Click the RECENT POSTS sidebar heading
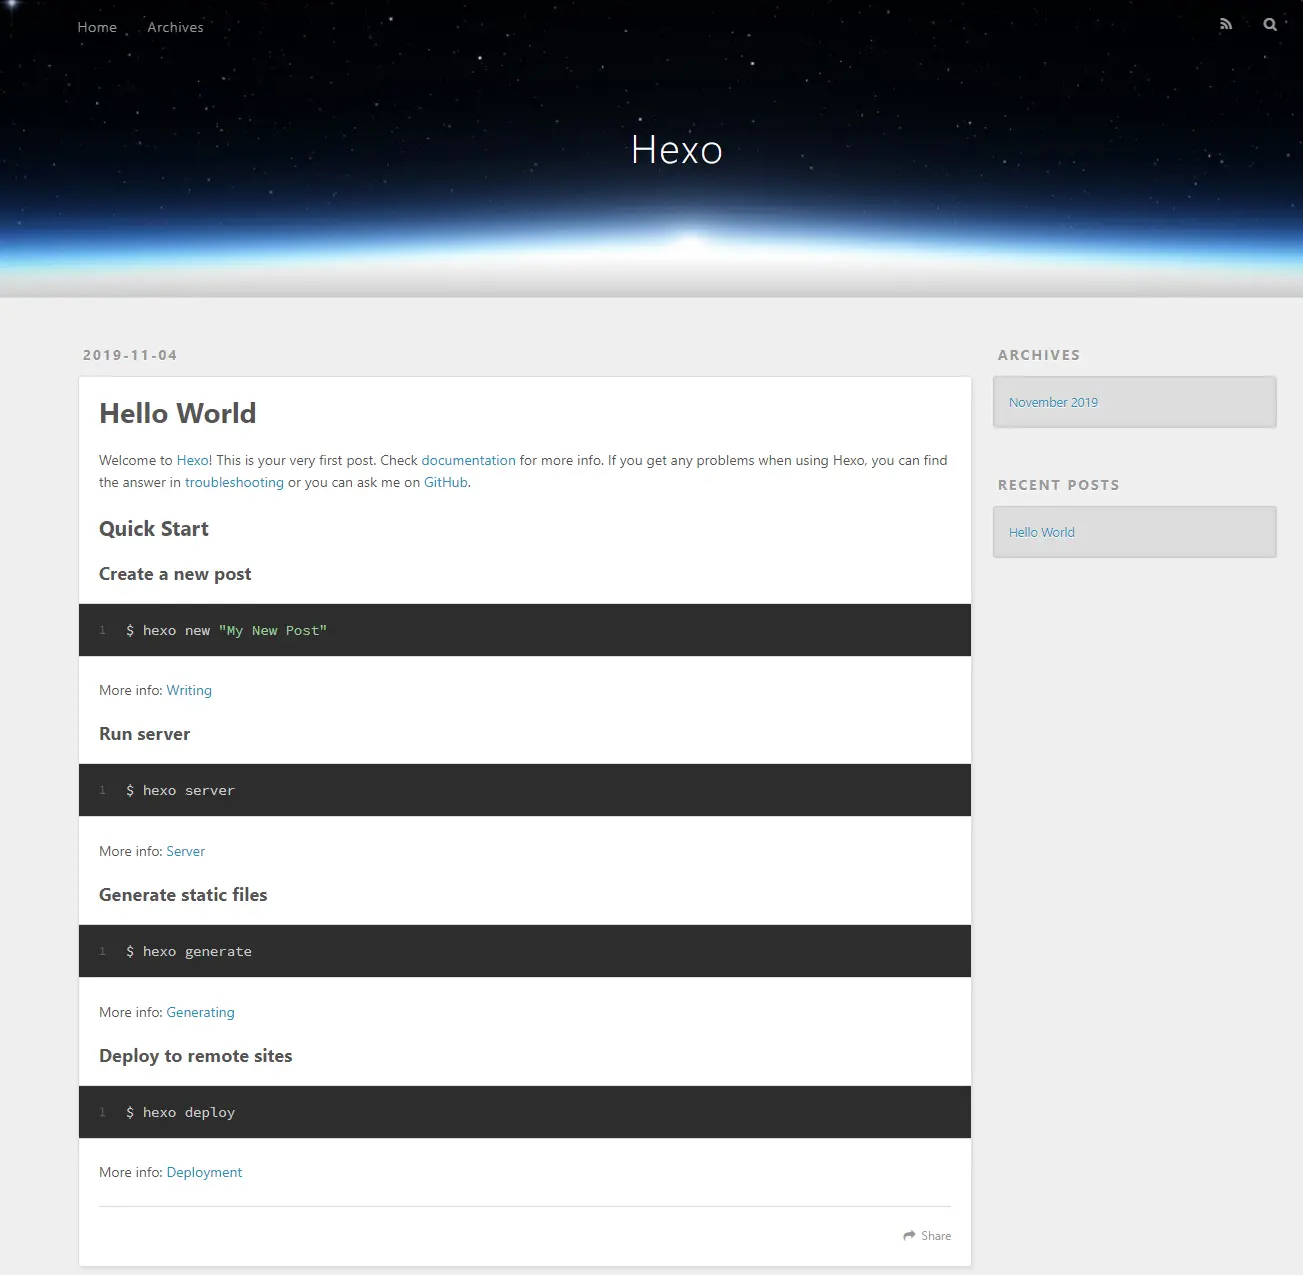Screen dimensions: 1303x1275 pos(1058,485)
